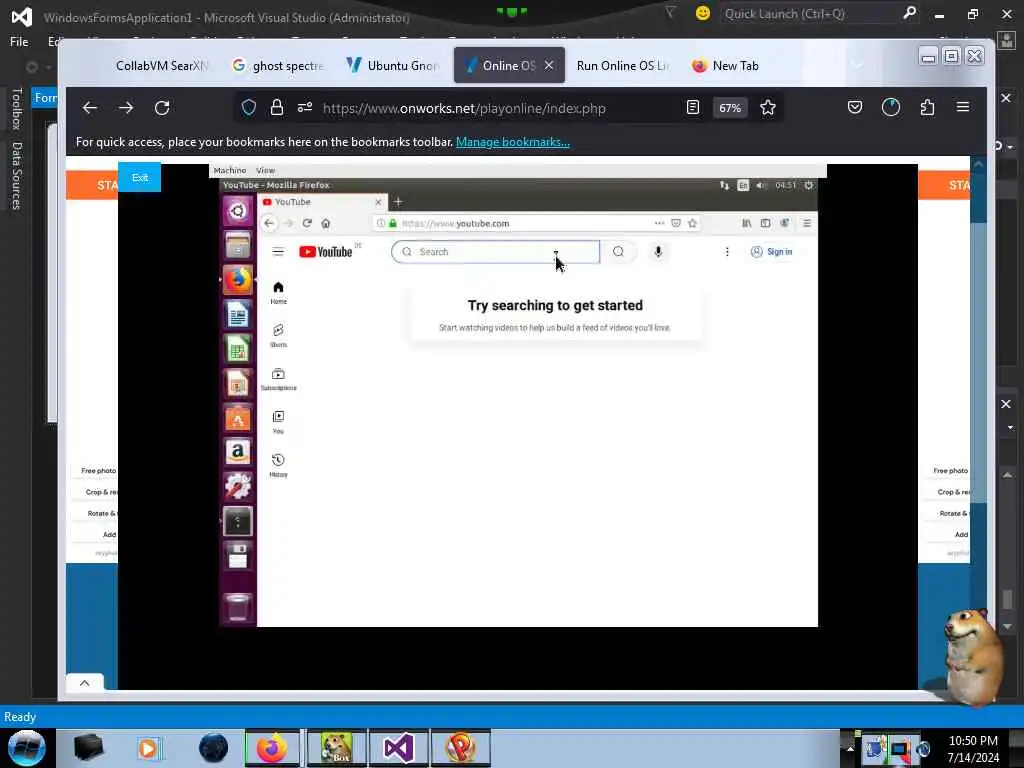Image resolution: width=1024 pixels, height=768 pixels.
Task: Open new tab in inner Firefox
Action: (x=398, y=202)
